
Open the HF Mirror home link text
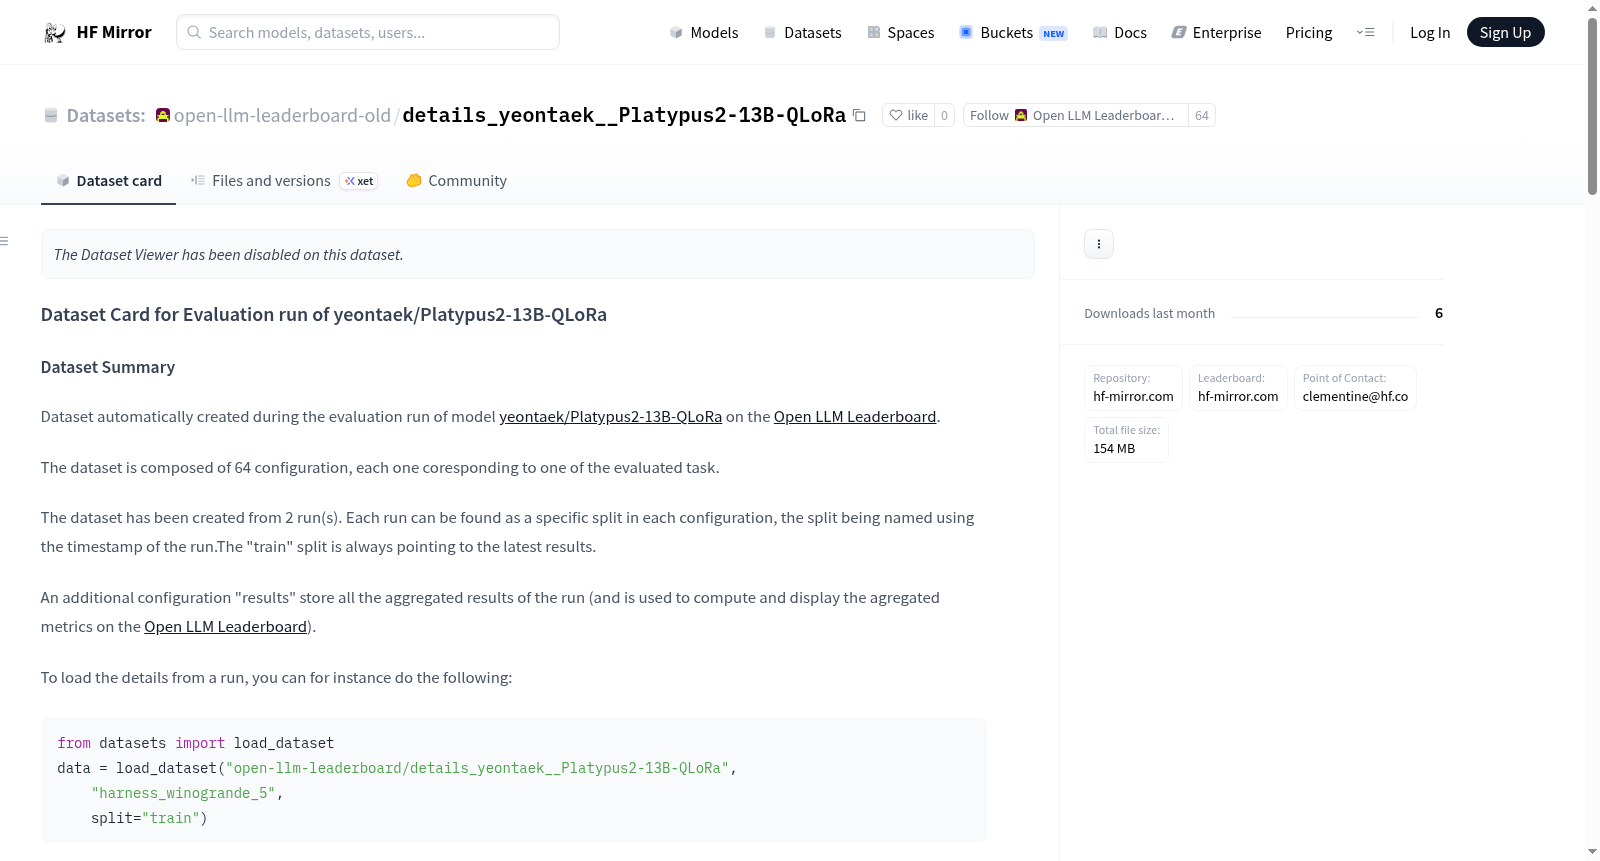(114, 32)
